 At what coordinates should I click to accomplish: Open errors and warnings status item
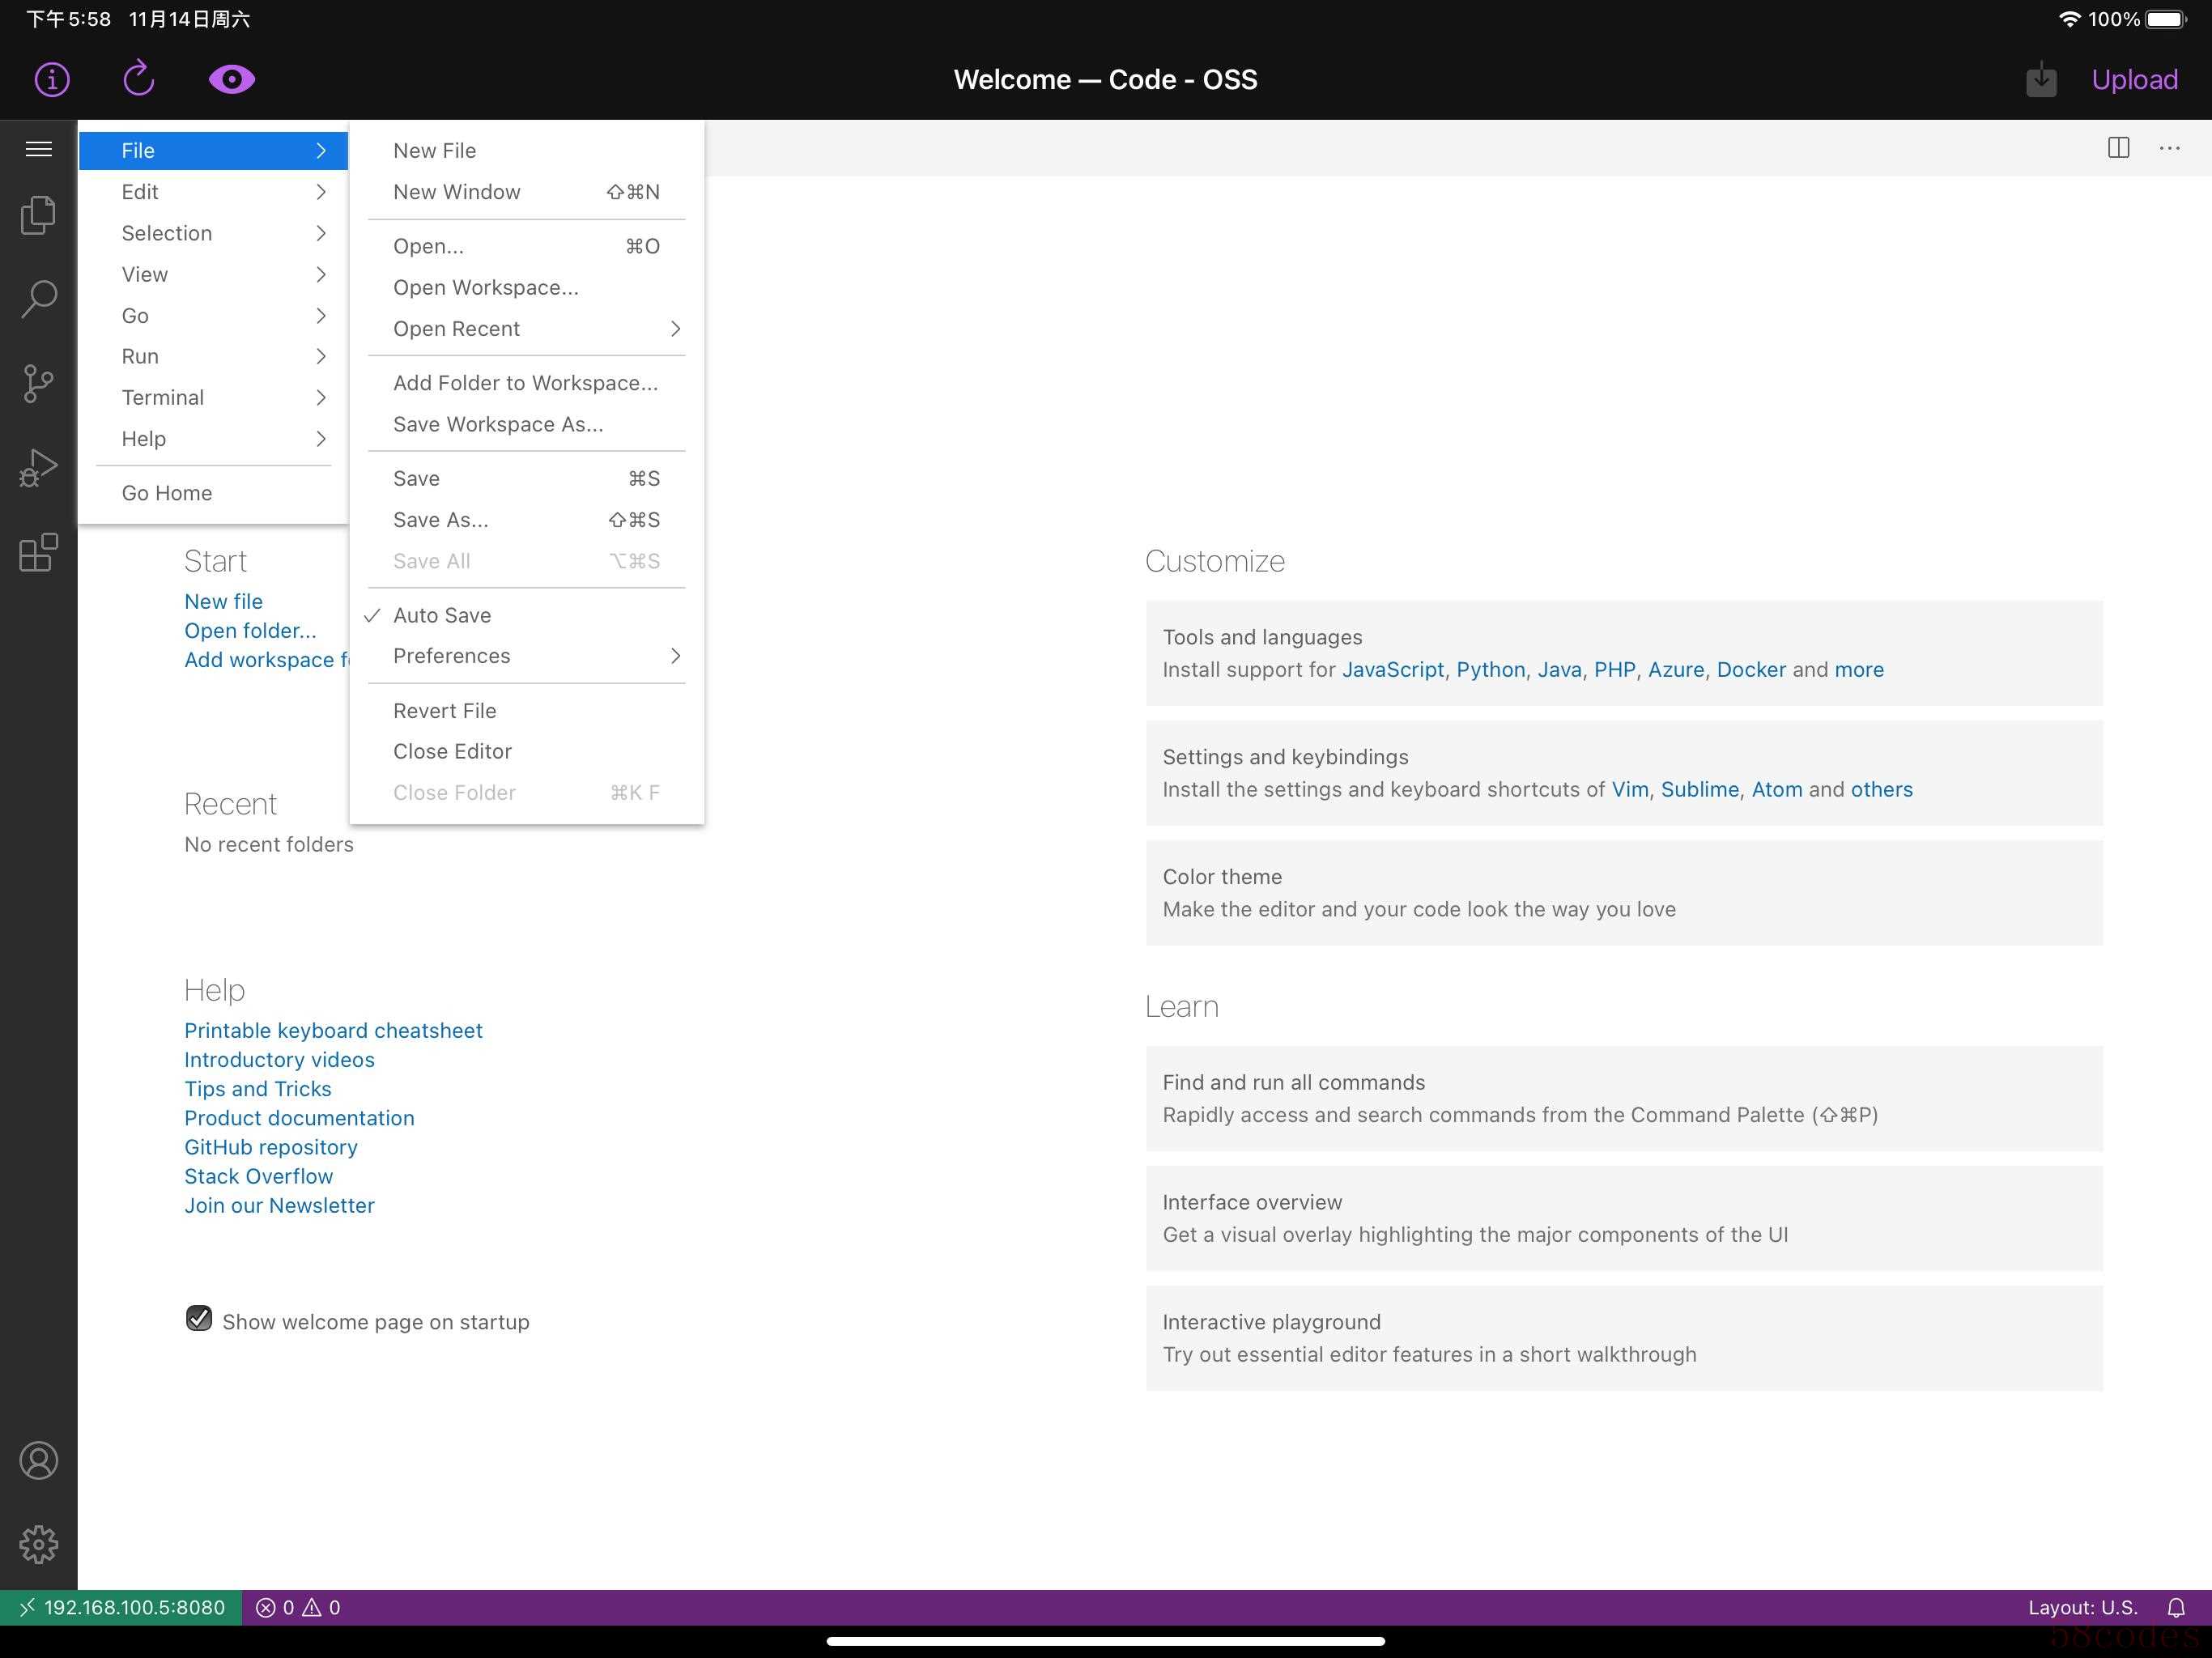[298, 1607]
